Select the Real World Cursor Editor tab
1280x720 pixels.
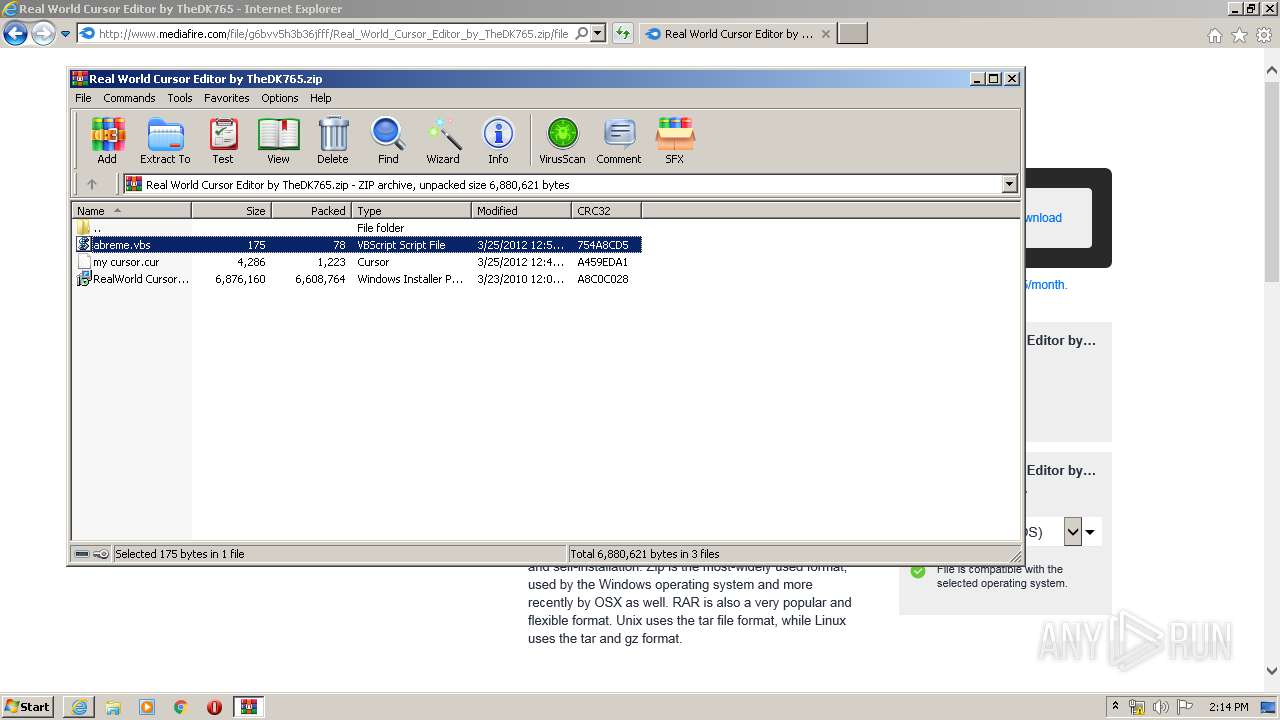coord(738,34)
